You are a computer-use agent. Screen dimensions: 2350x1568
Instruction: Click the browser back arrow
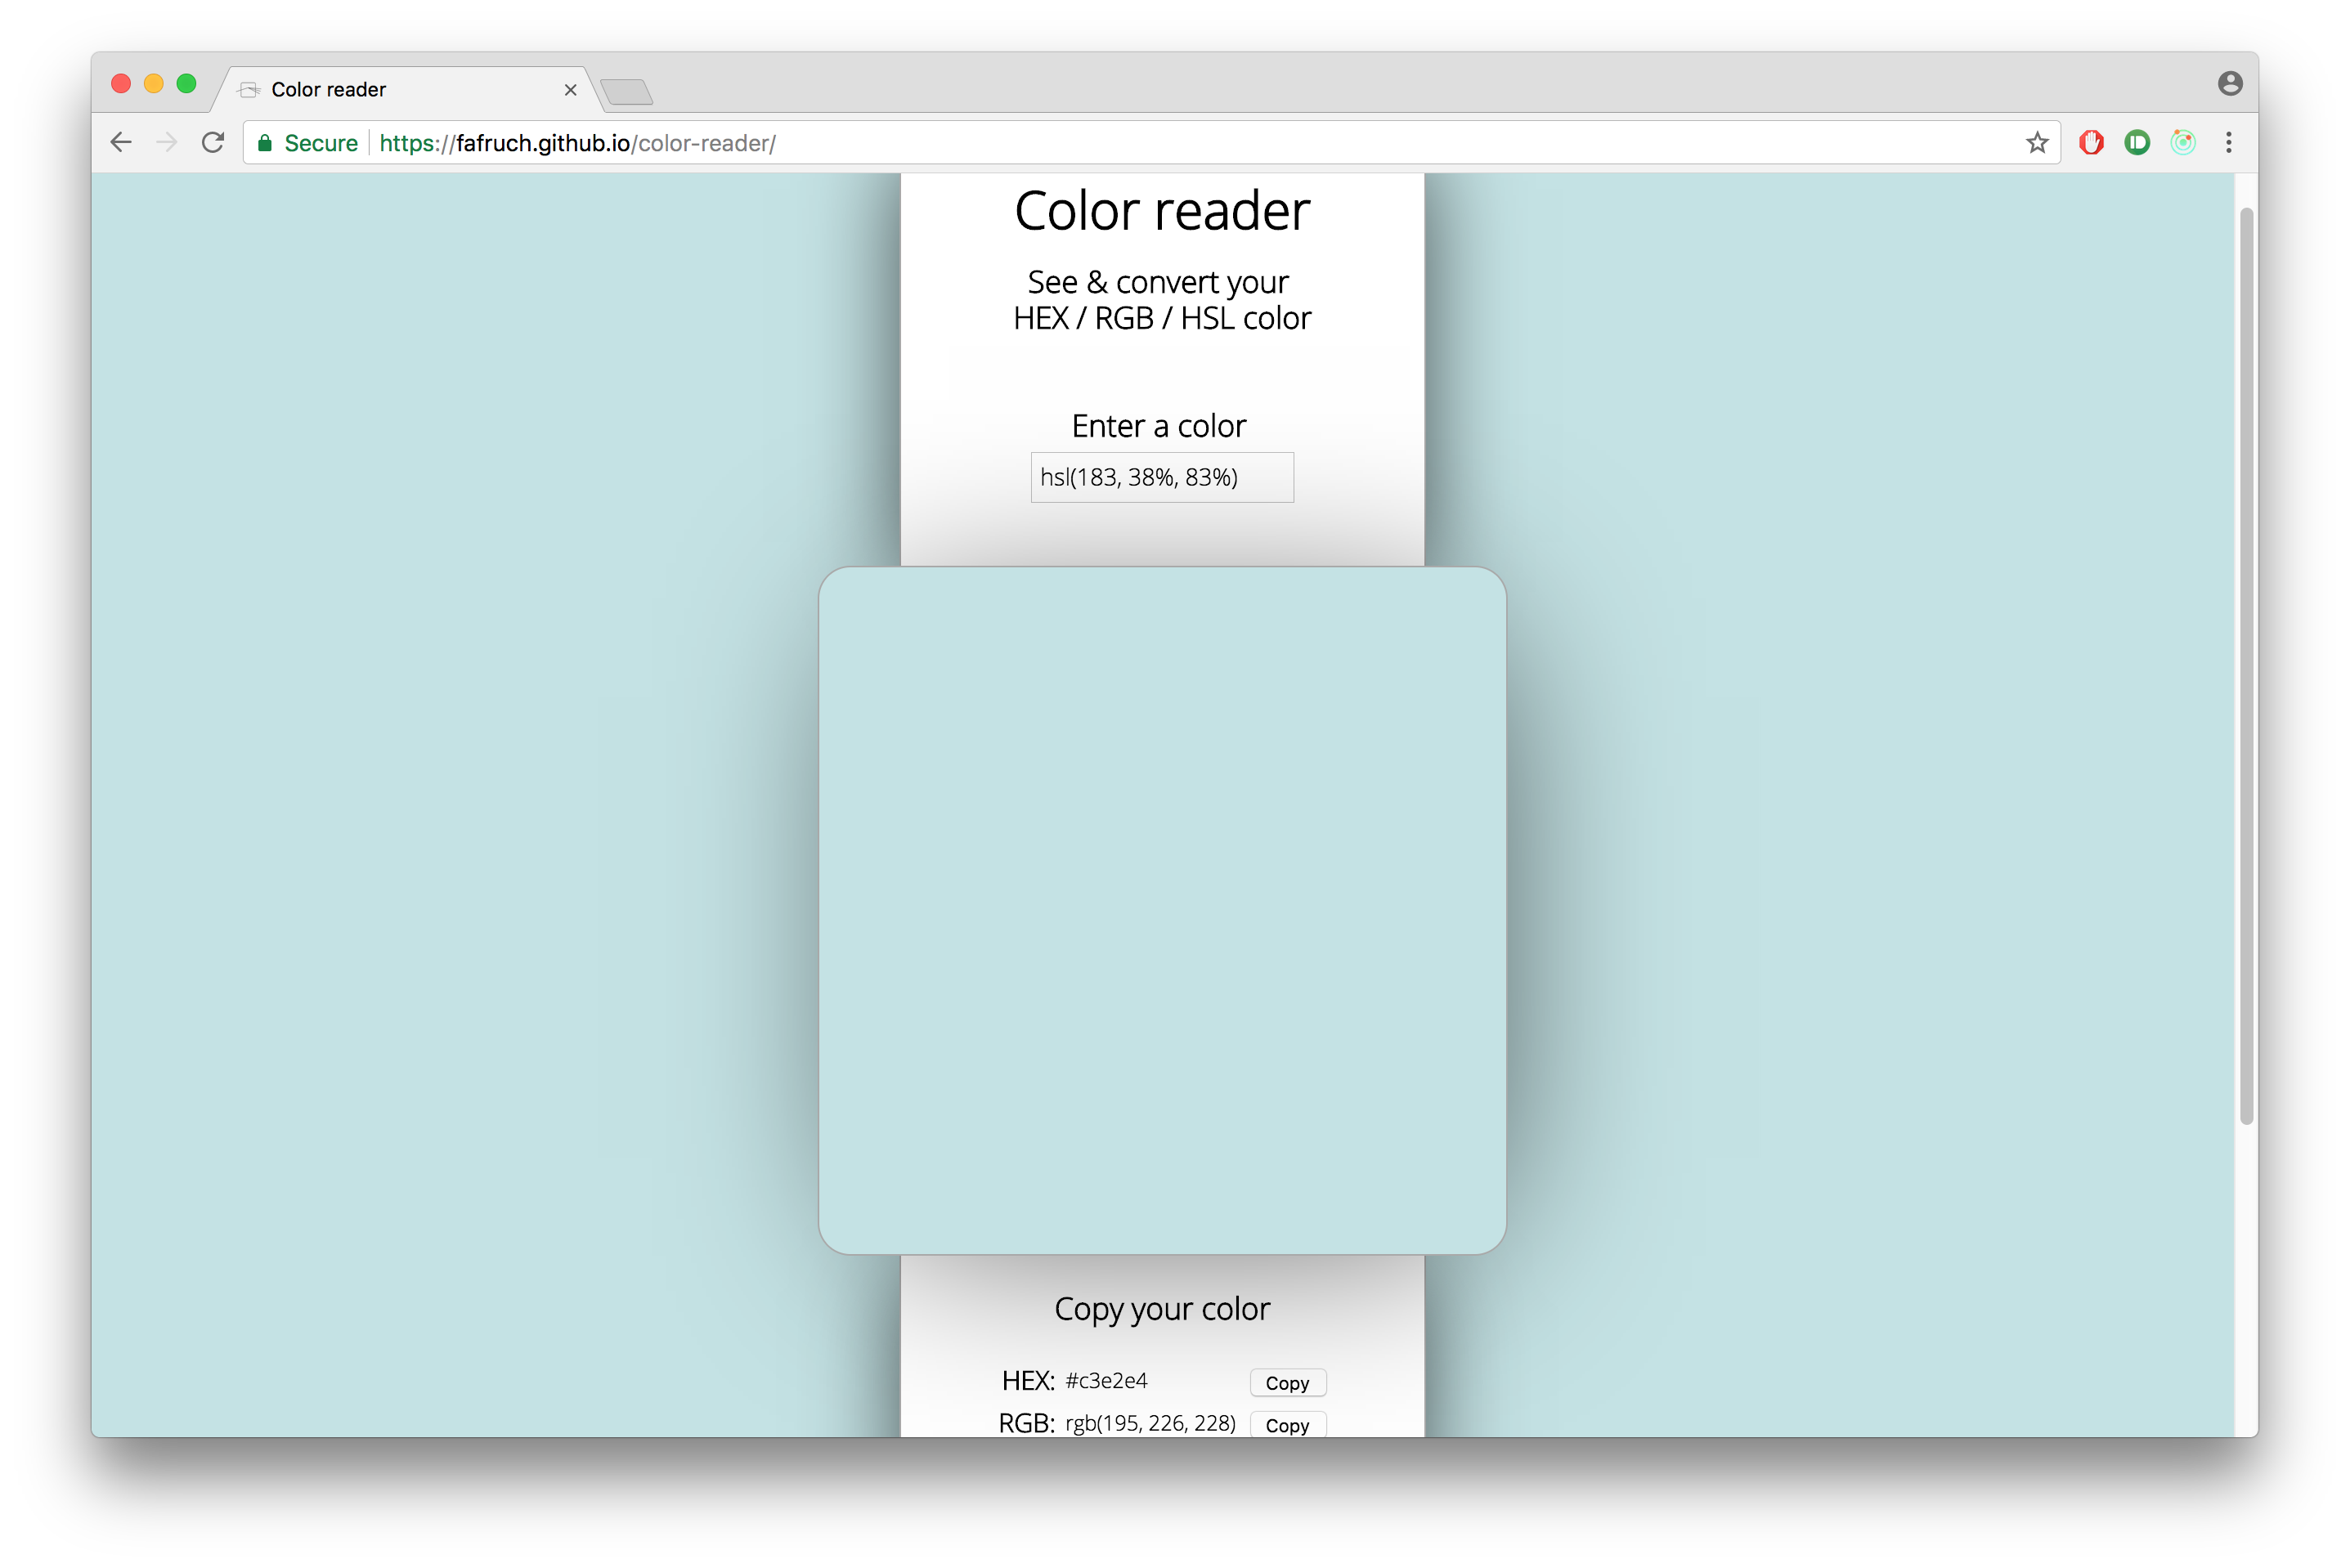click(x=121, y=142)
